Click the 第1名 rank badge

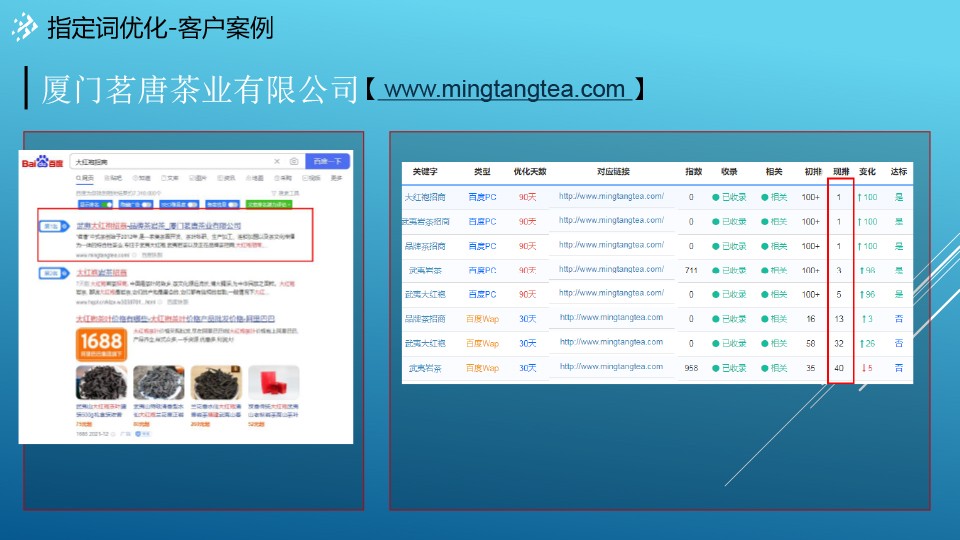coord(54,227)
